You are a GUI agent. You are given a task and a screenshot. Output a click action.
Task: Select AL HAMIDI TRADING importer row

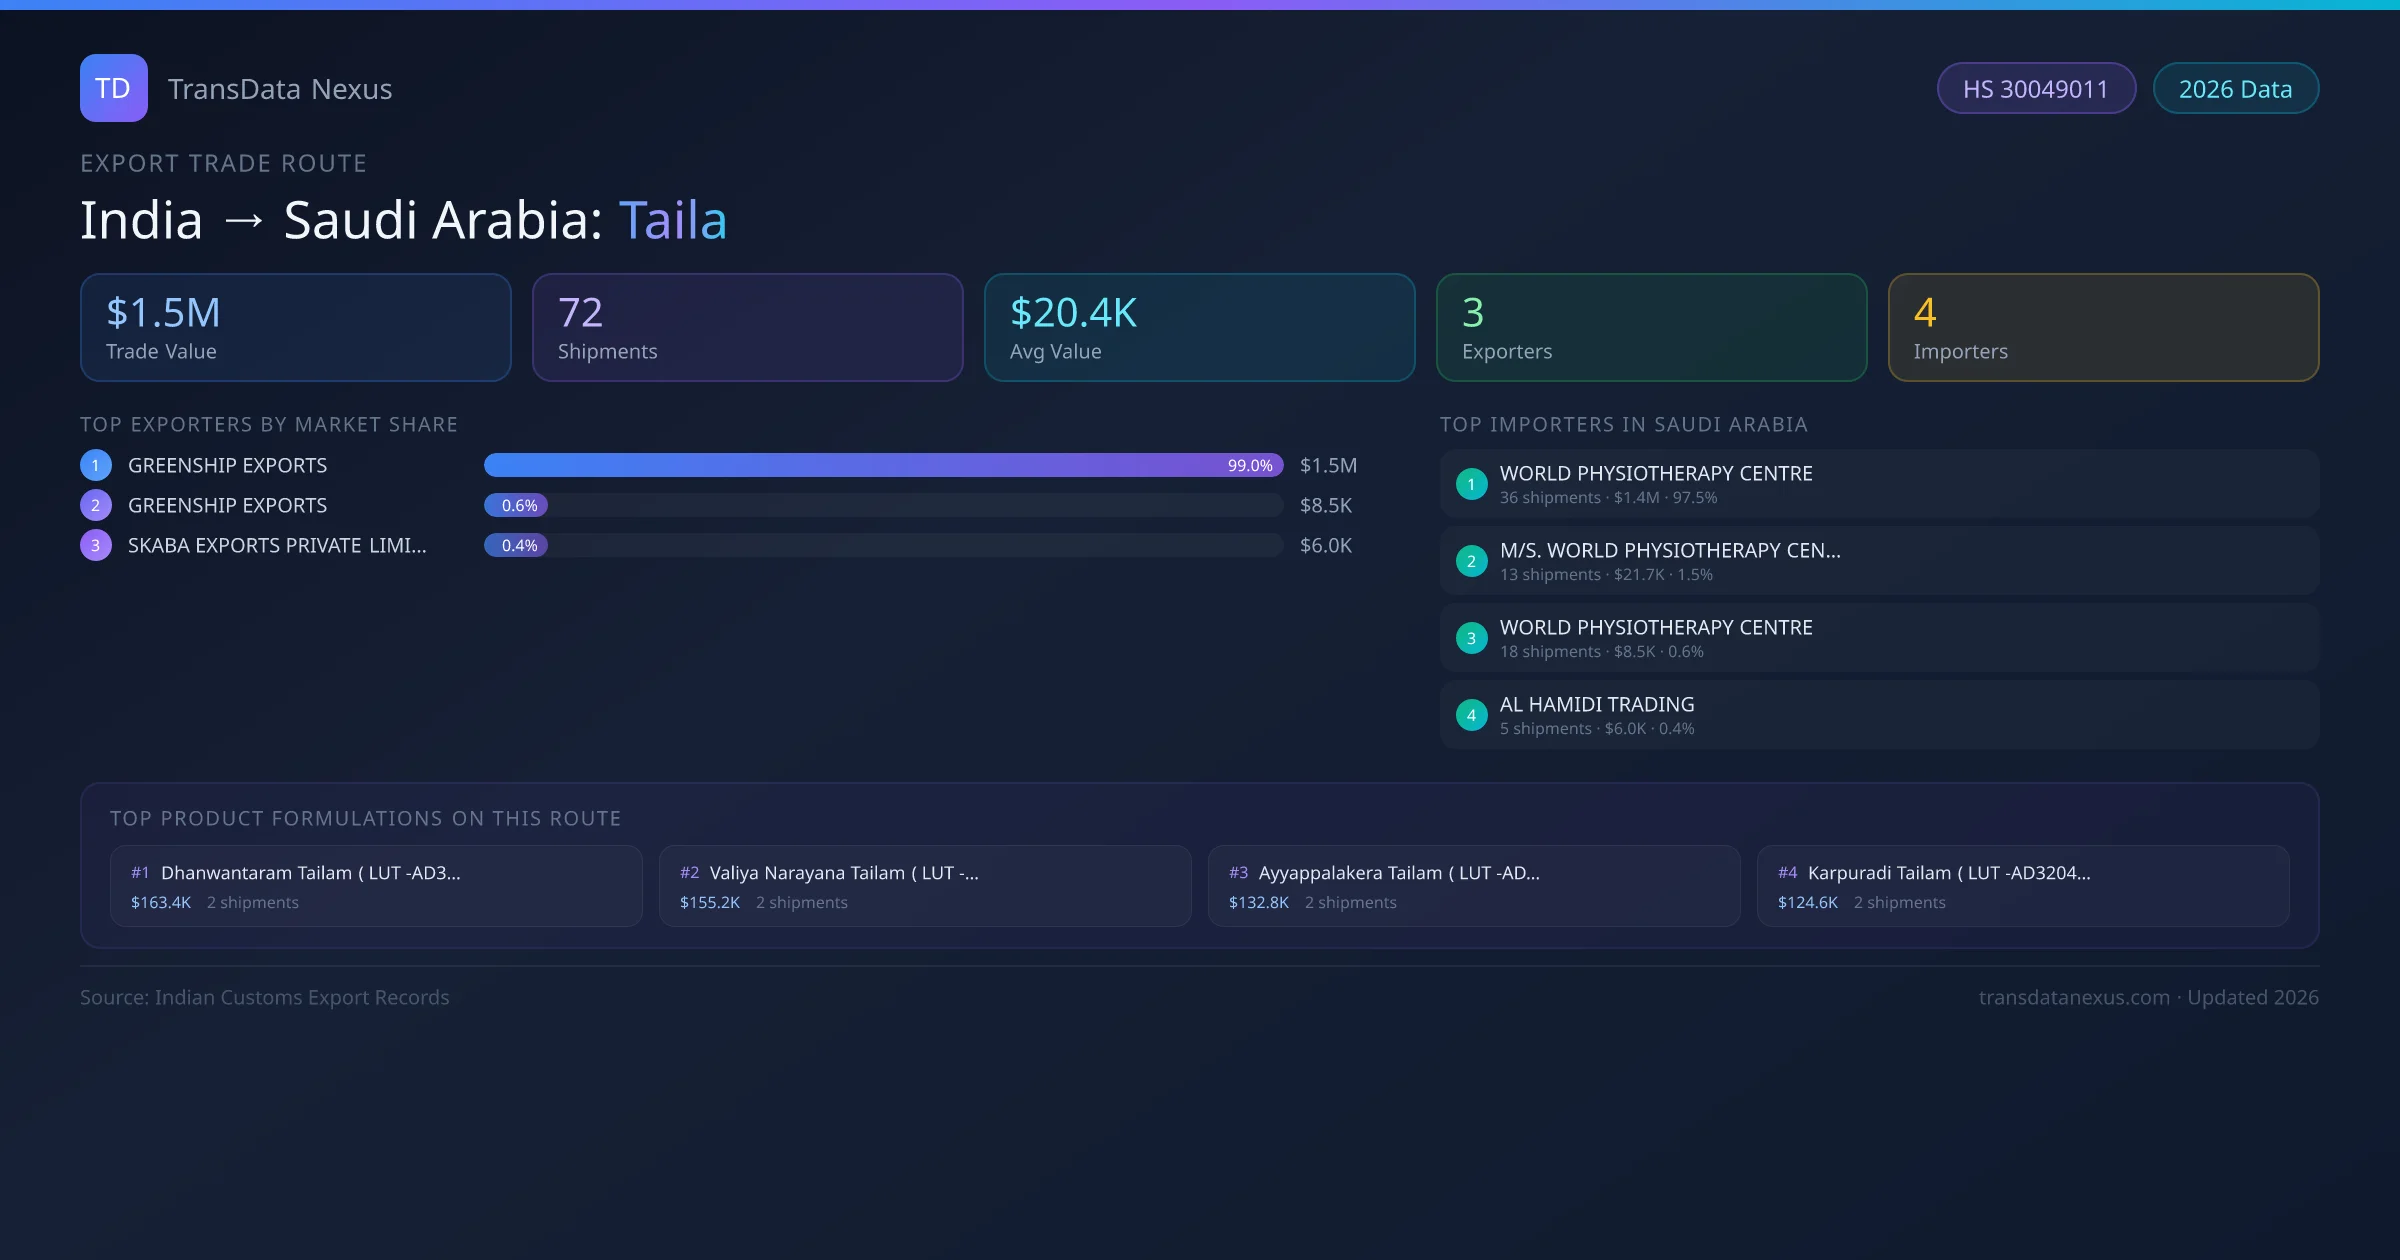pos(1878,715)
